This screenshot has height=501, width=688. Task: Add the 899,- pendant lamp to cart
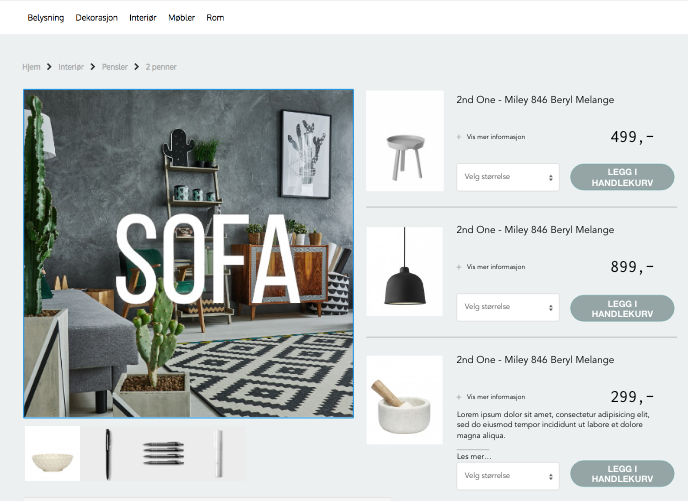[x=622, y=308]
